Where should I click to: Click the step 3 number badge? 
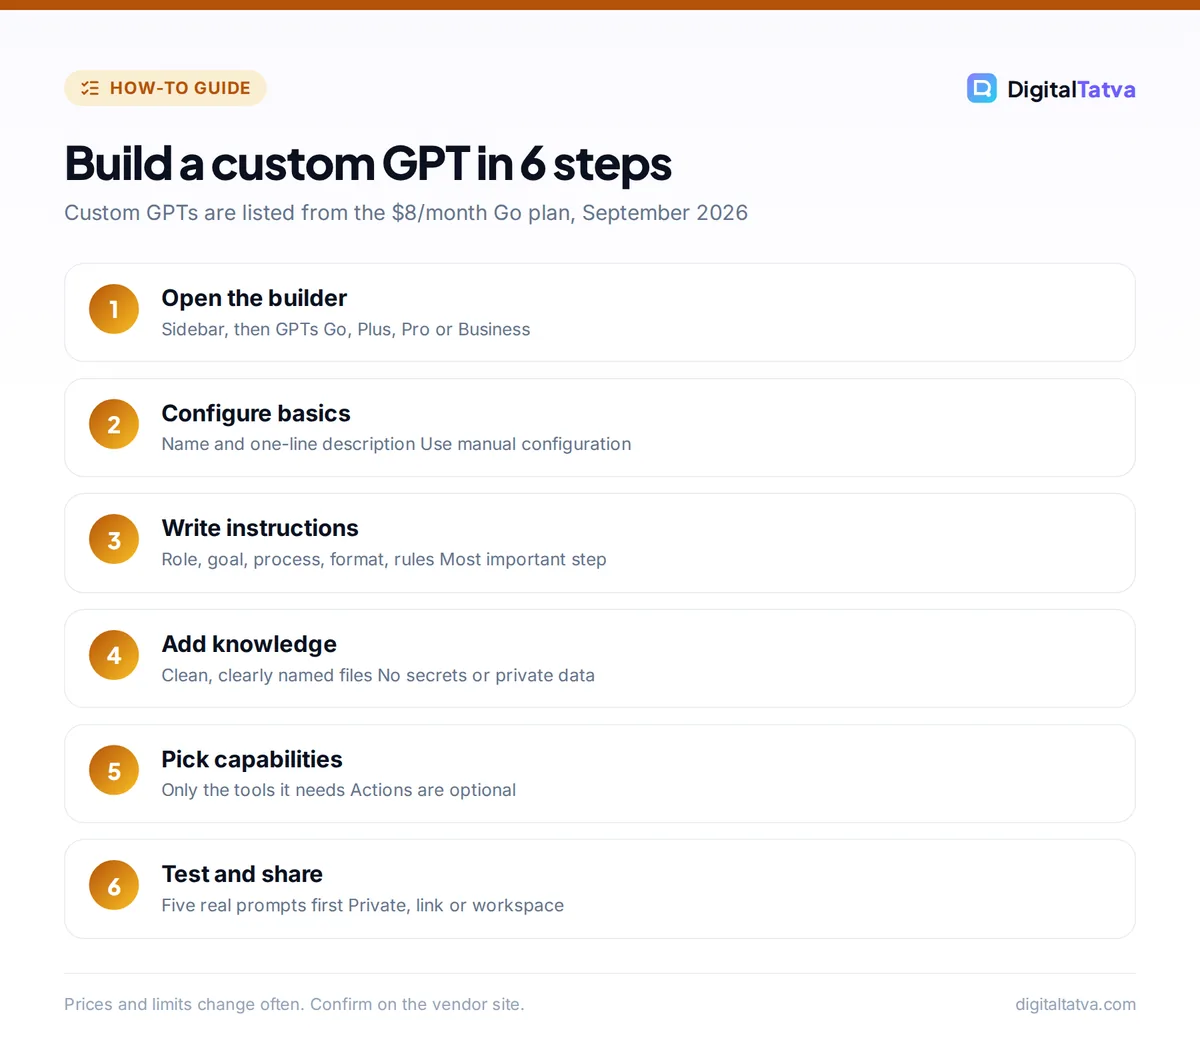click(114, 540)
